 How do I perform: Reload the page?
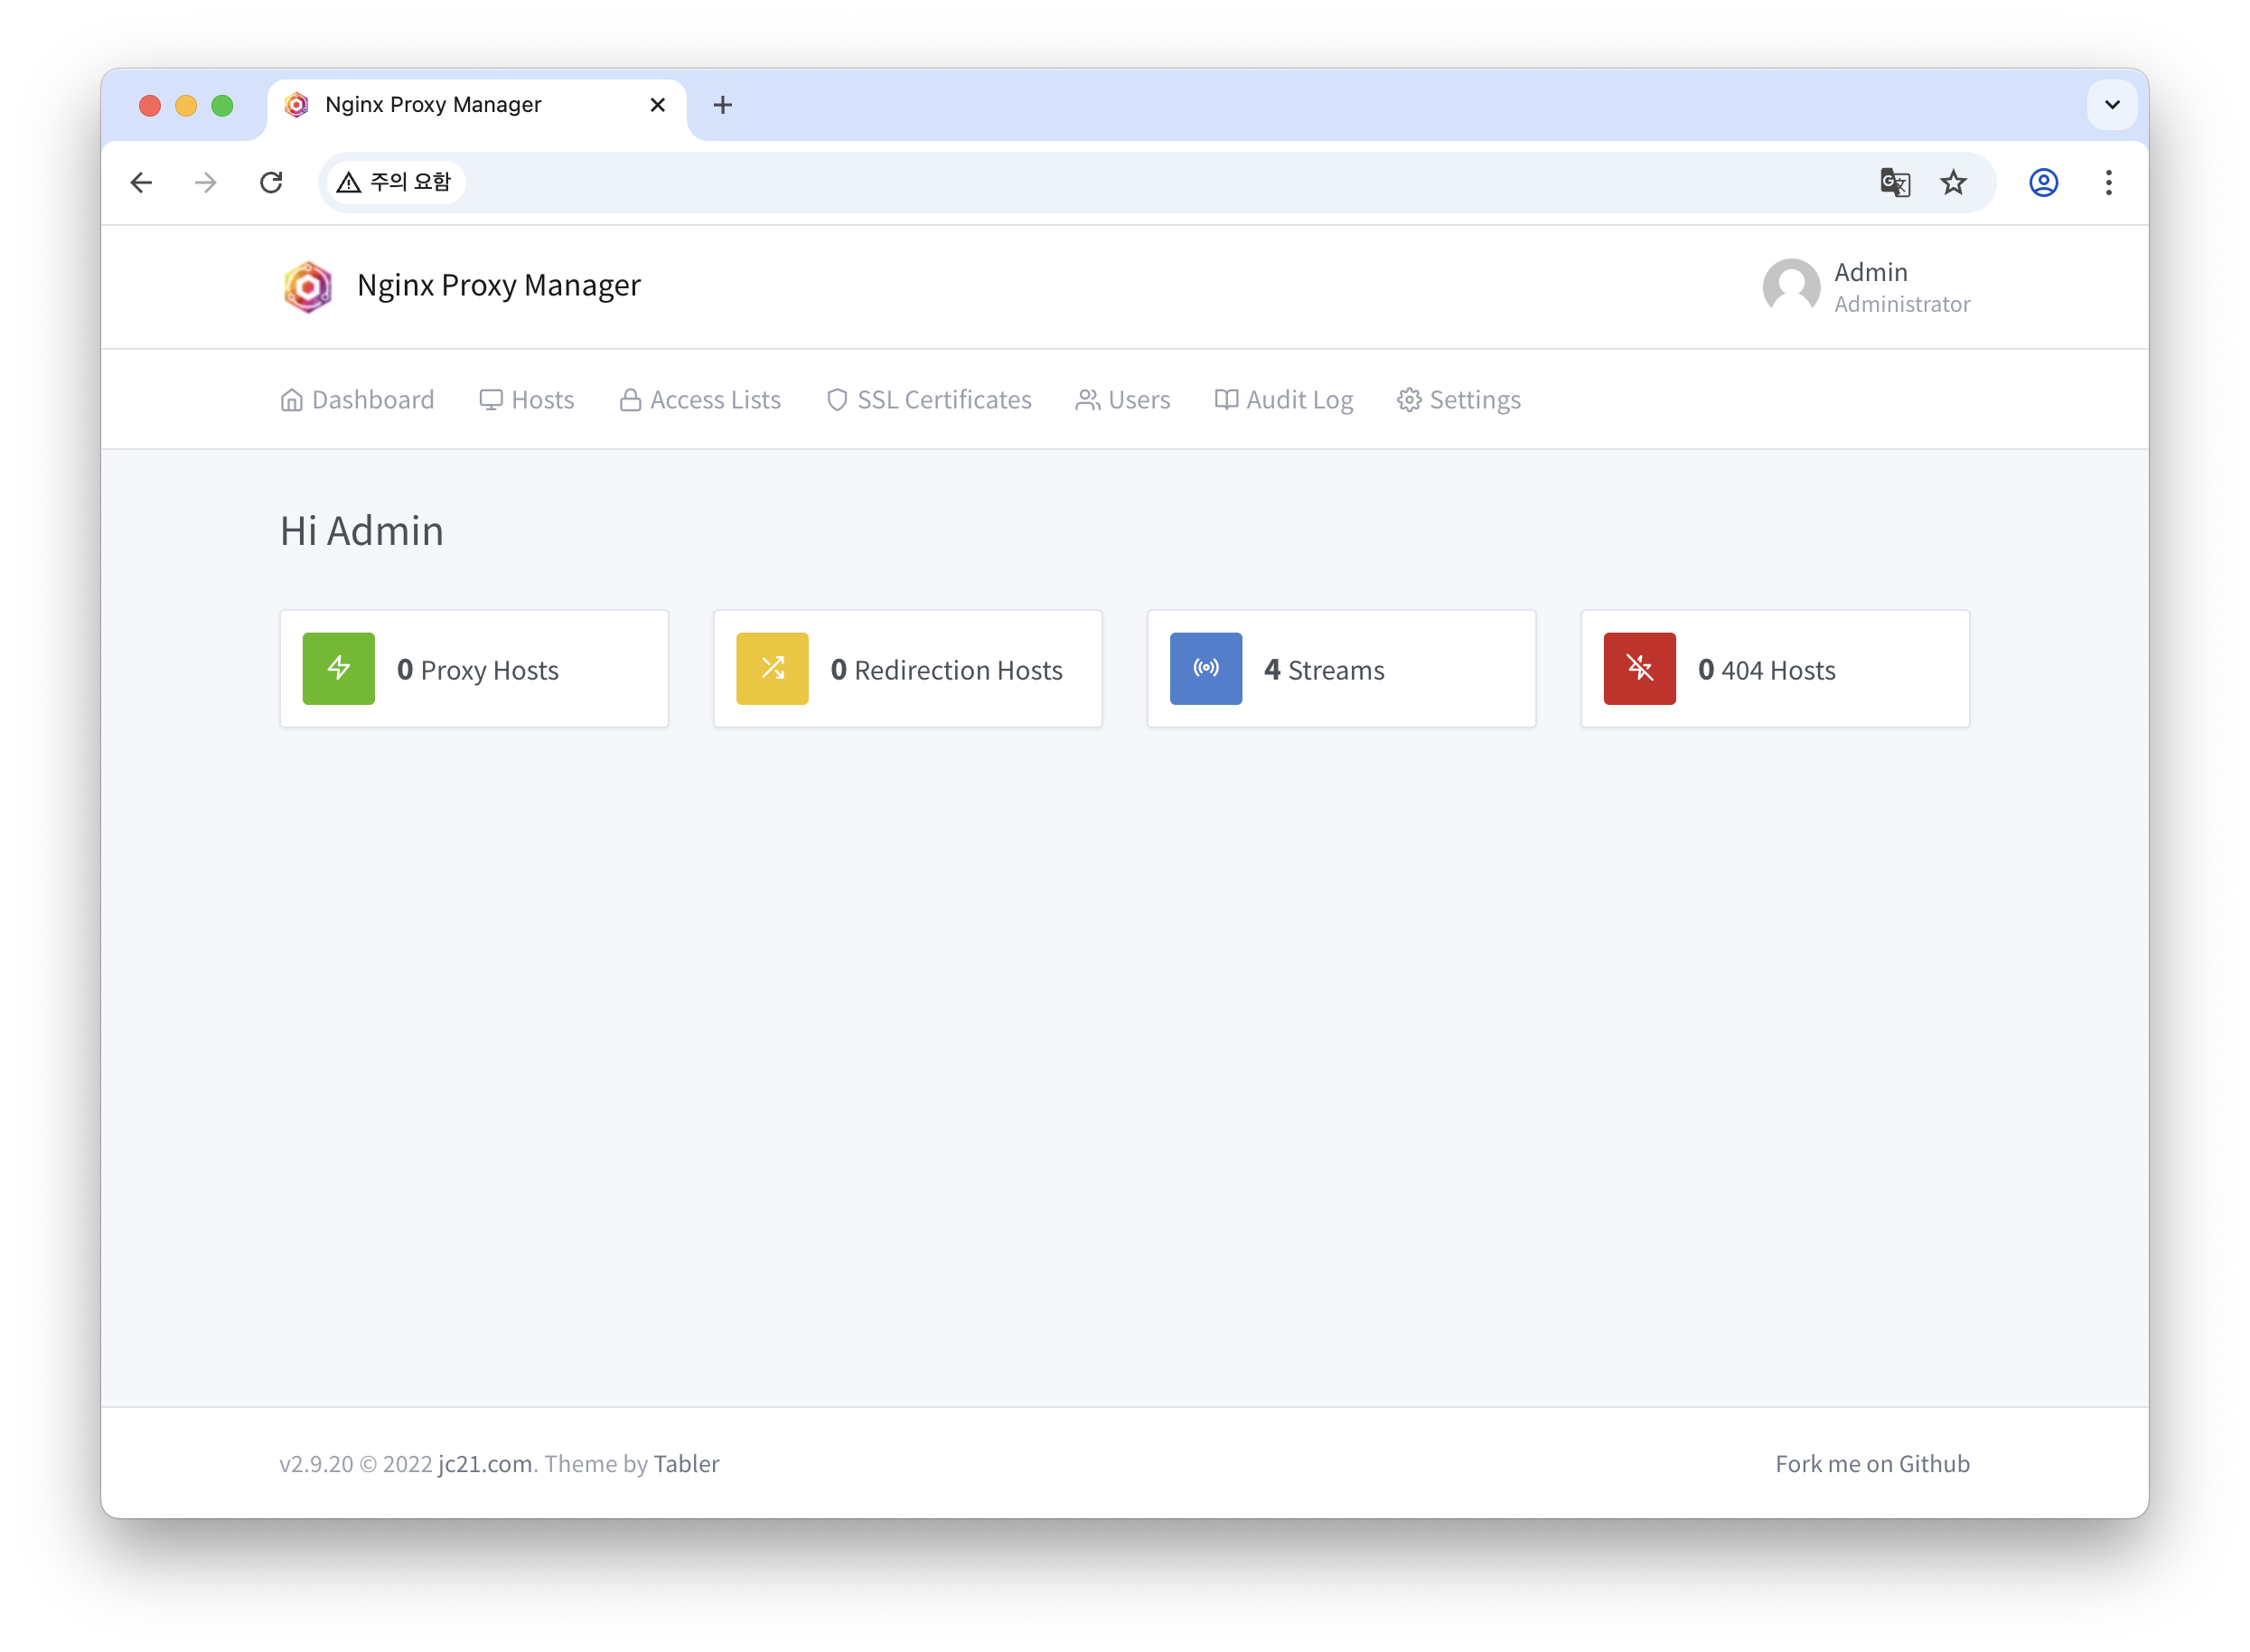tap(271, 182)
